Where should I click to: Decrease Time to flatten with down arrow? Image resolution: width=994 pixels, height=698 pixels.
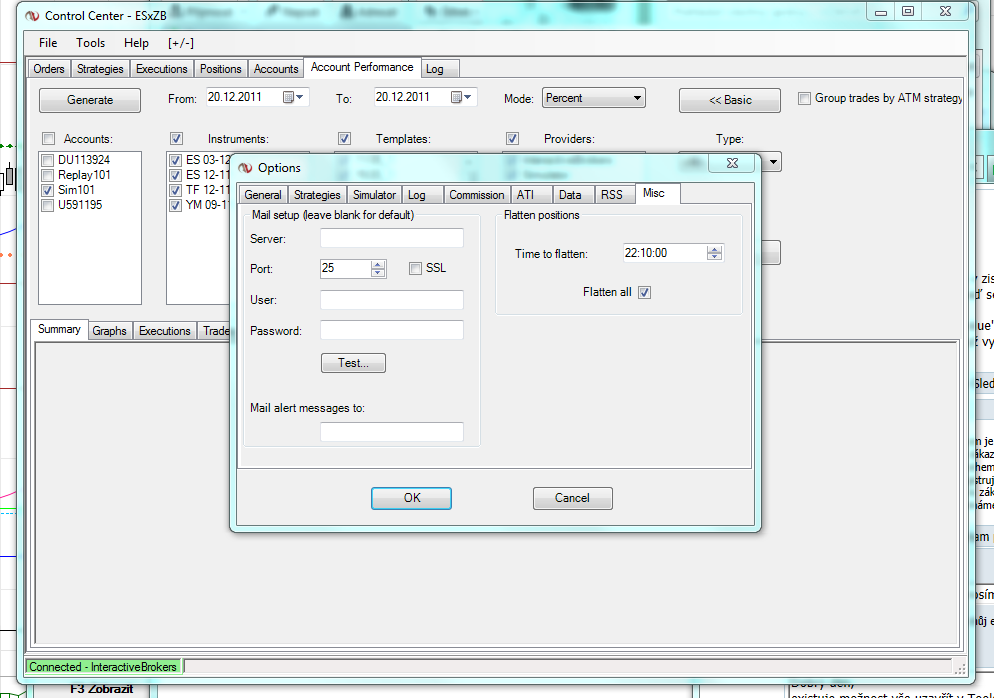coord(714,257)
